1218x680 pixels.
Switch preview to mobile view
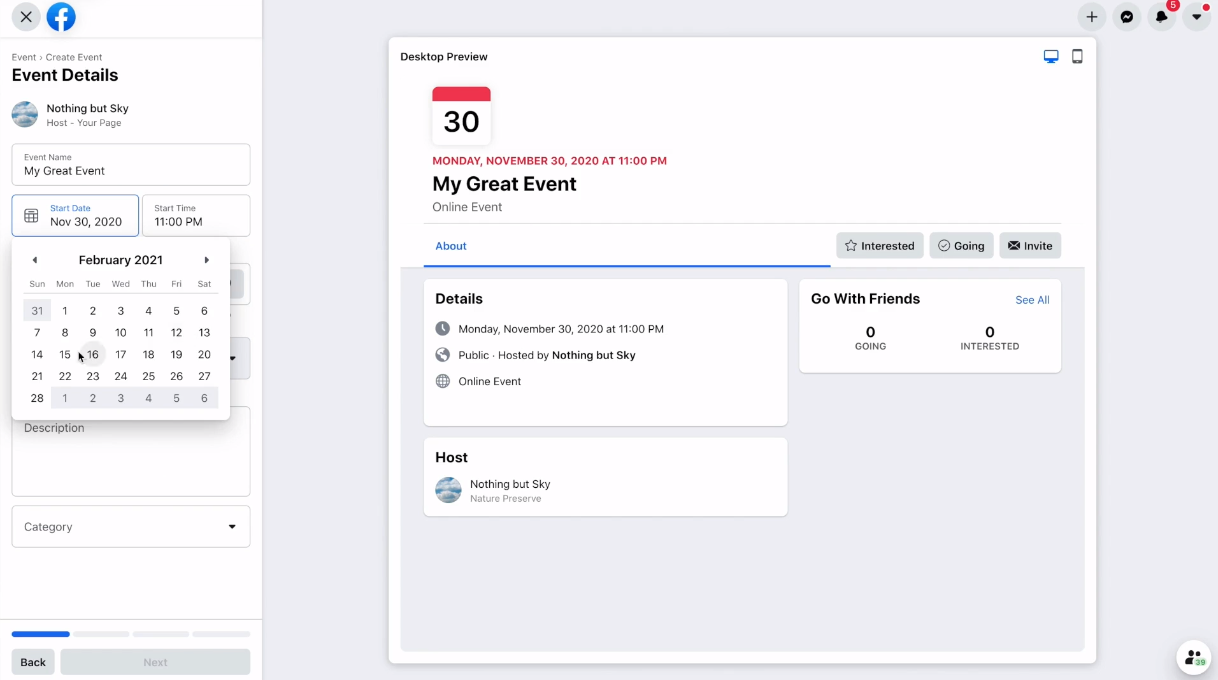(1077, 56)
